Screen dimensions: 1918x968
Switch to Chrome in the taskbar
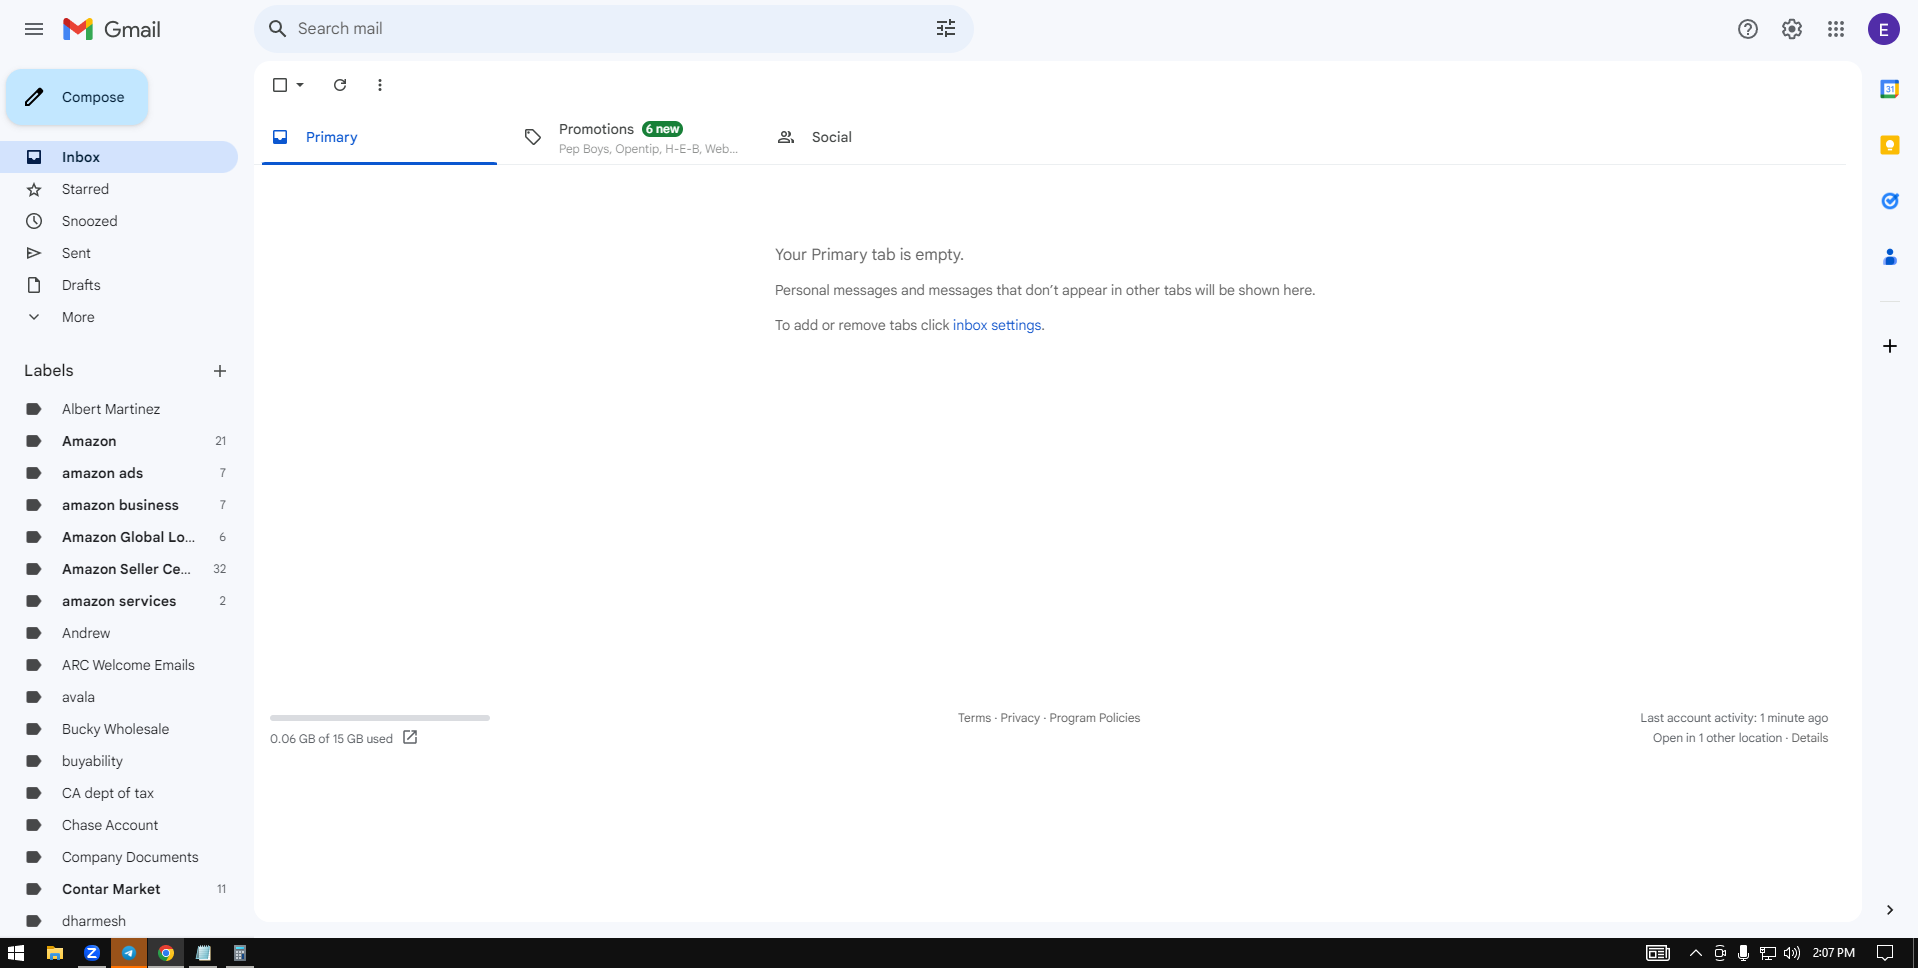coord(166,953)
